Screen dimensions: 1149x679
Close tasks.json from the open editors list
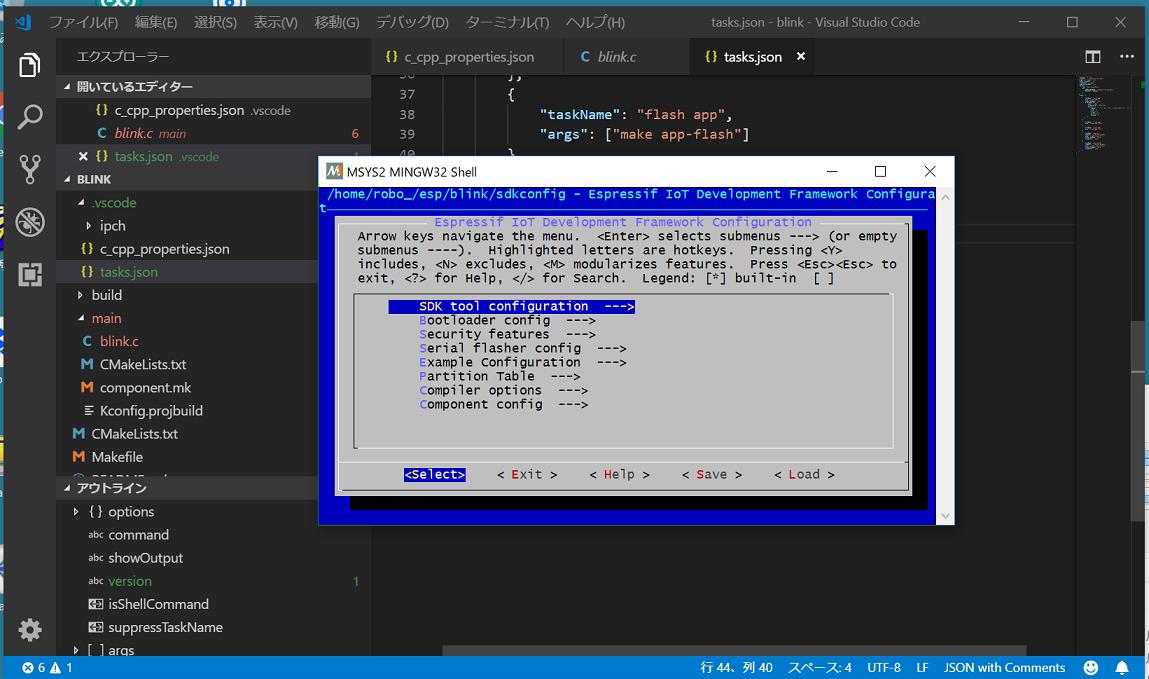tap(81, 156)
